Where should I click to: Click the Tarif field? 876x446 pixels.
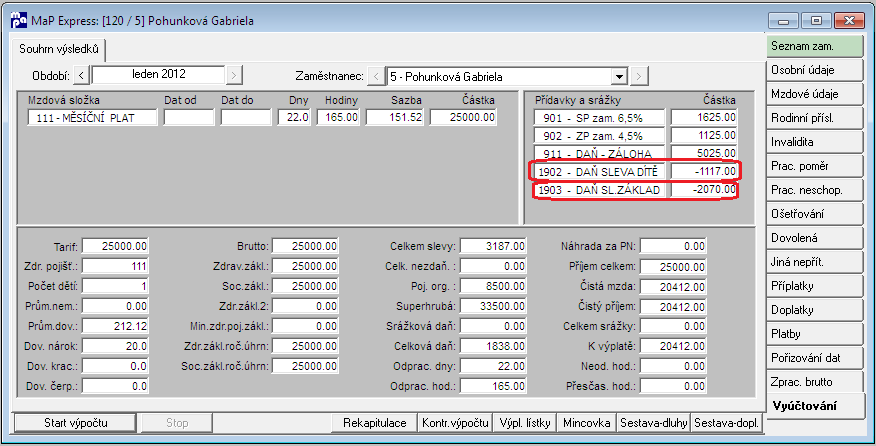(x=115, y=246)
